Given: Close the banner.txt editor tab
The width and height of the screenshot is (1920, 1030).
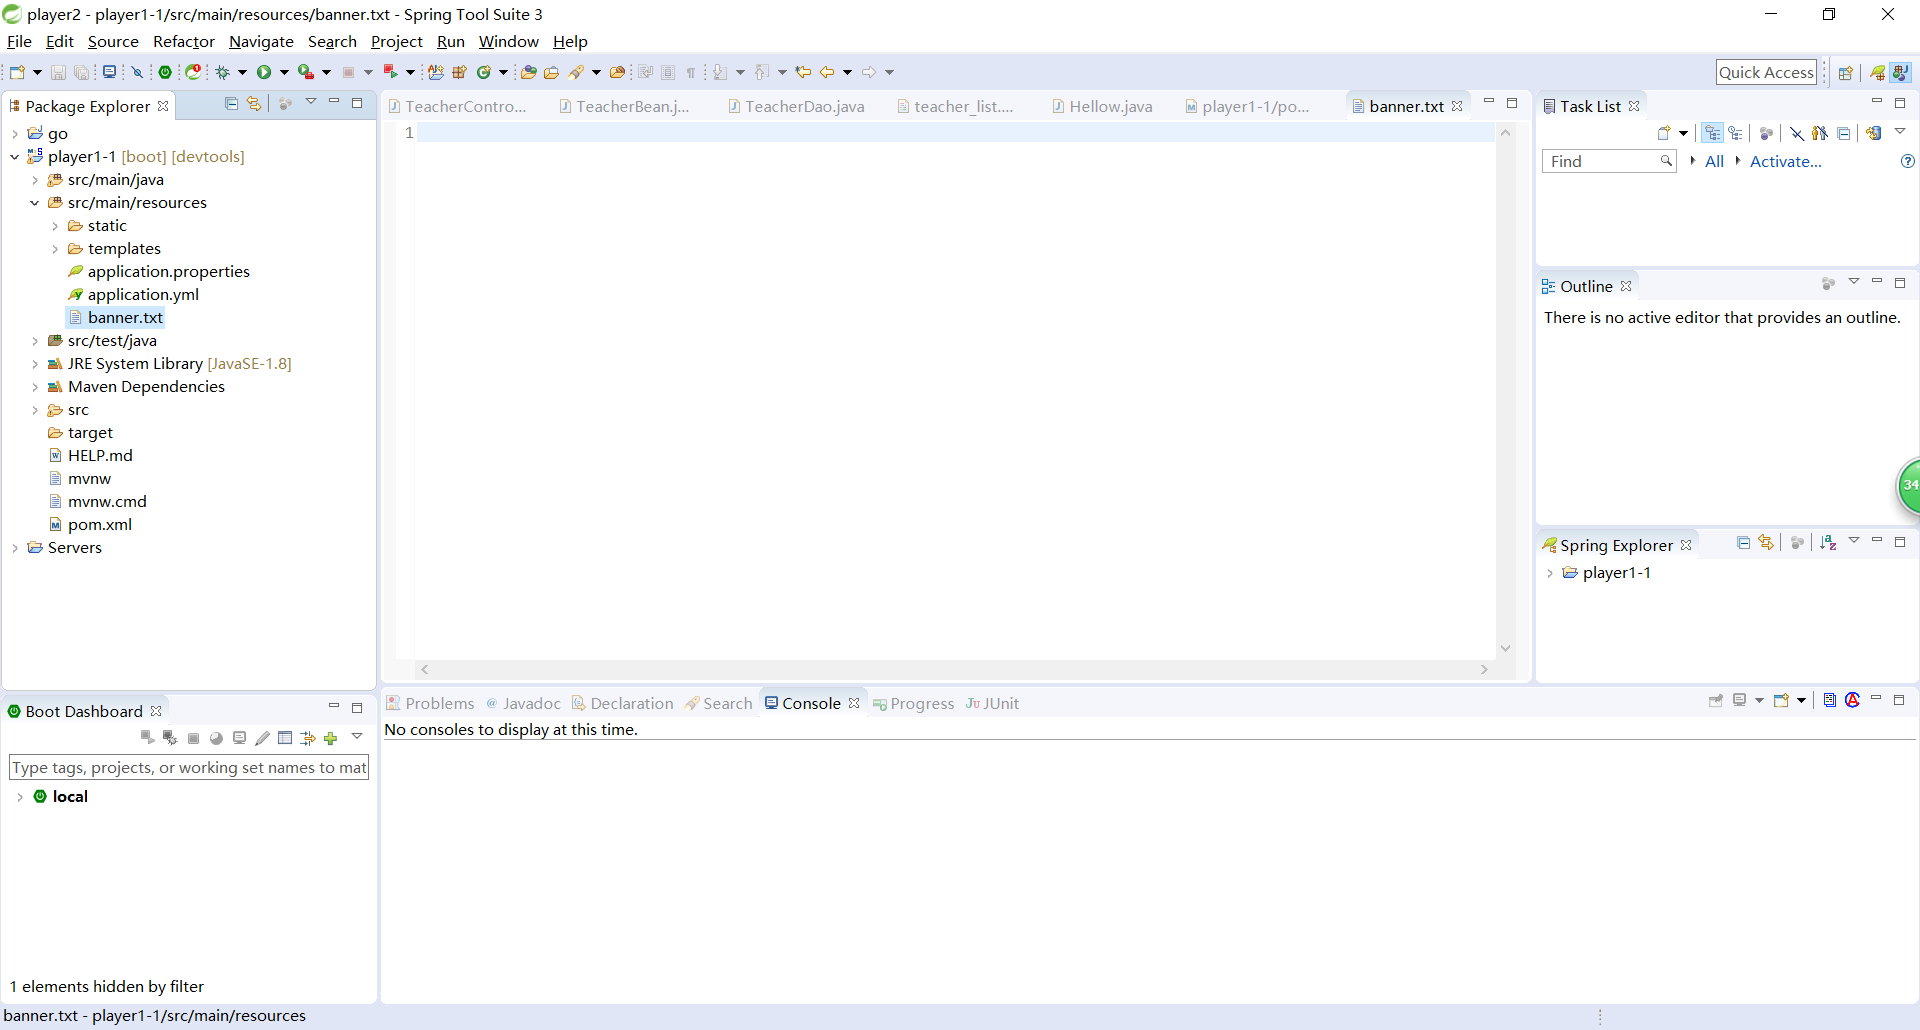Looking at the screenshot, I should coord(1457,106).
